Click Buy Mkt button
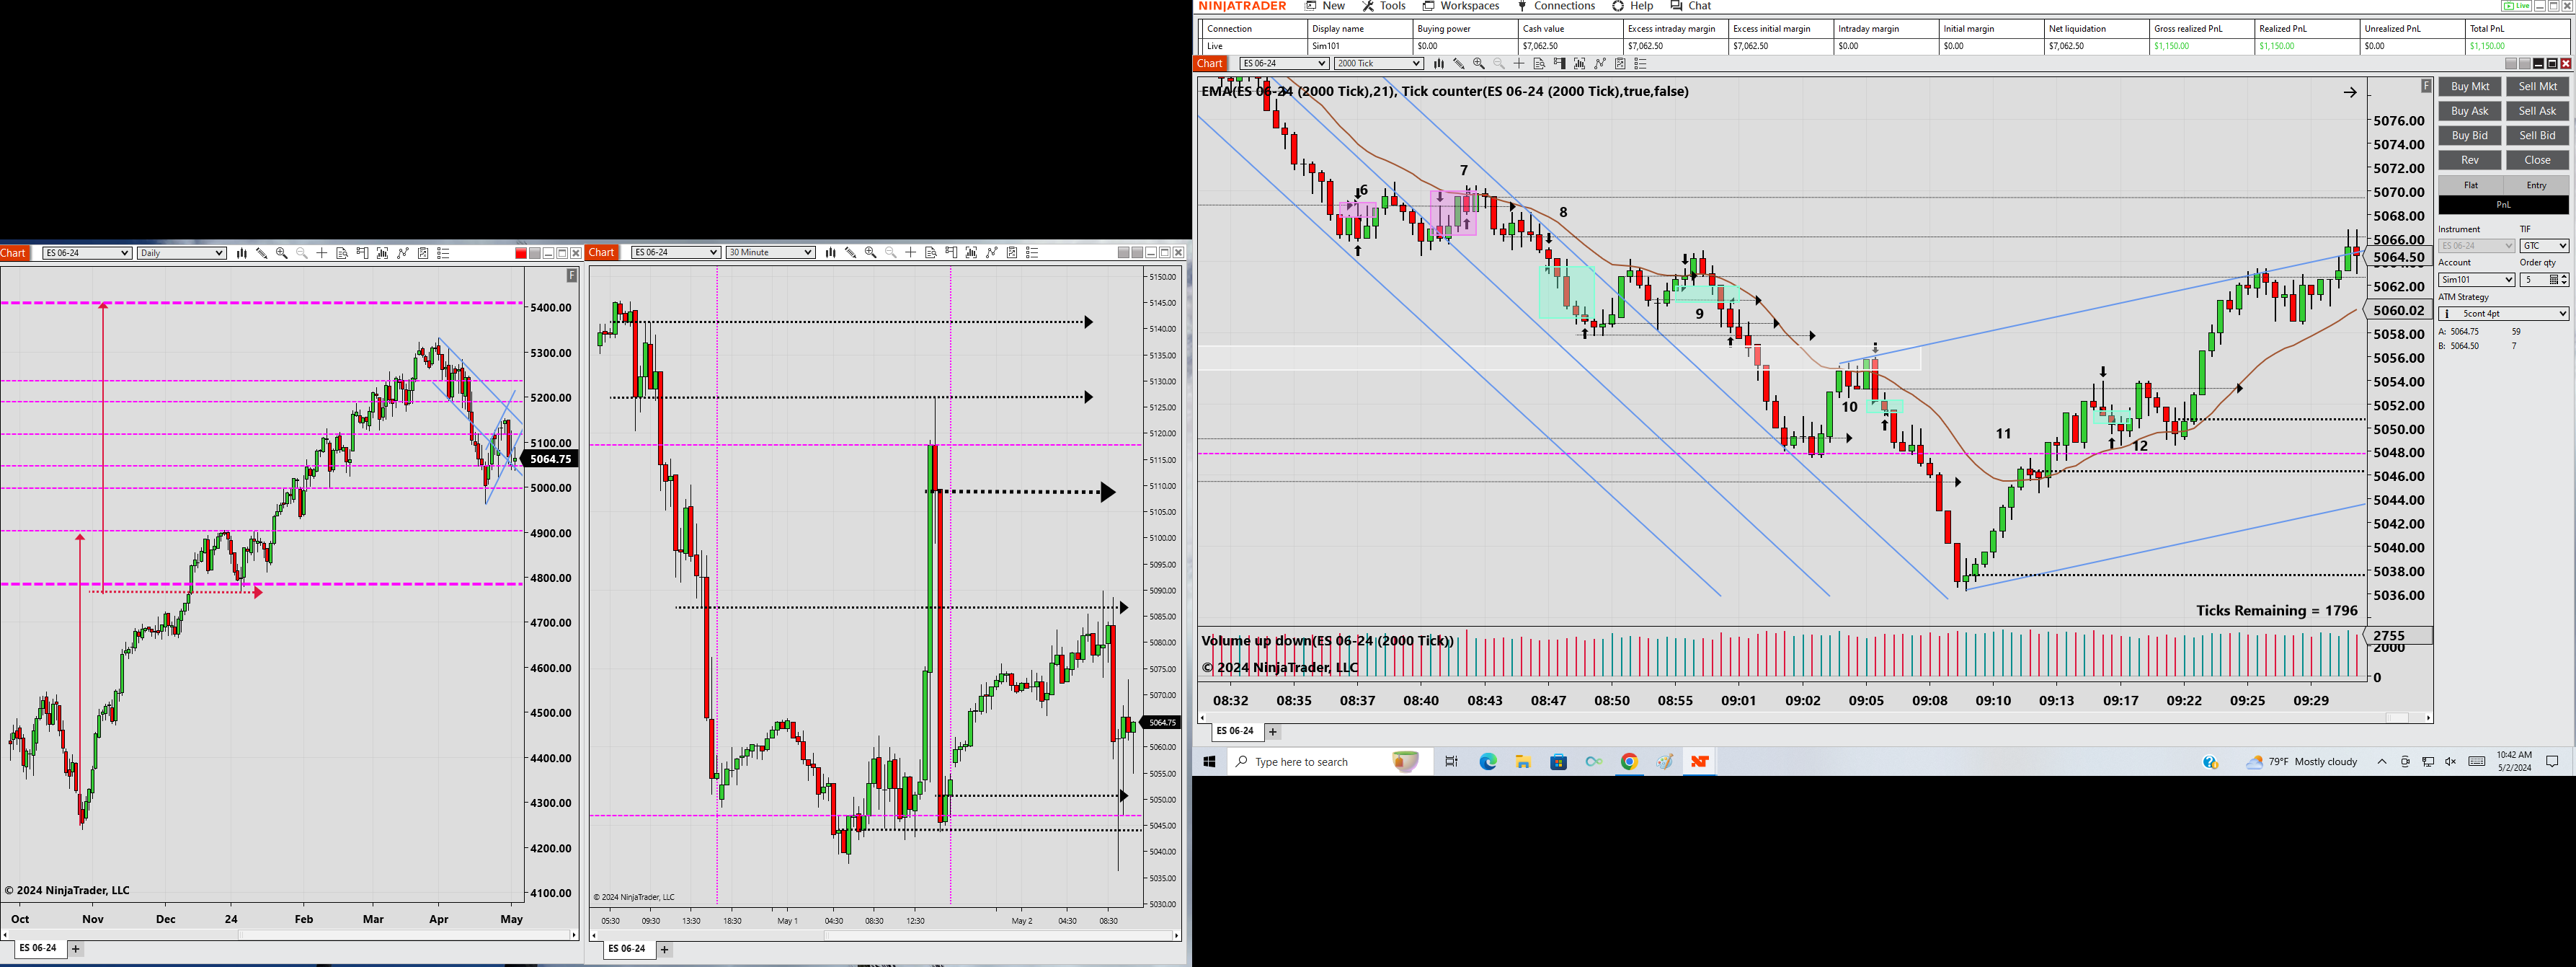2576x967 pixels. pos(2470,87)
